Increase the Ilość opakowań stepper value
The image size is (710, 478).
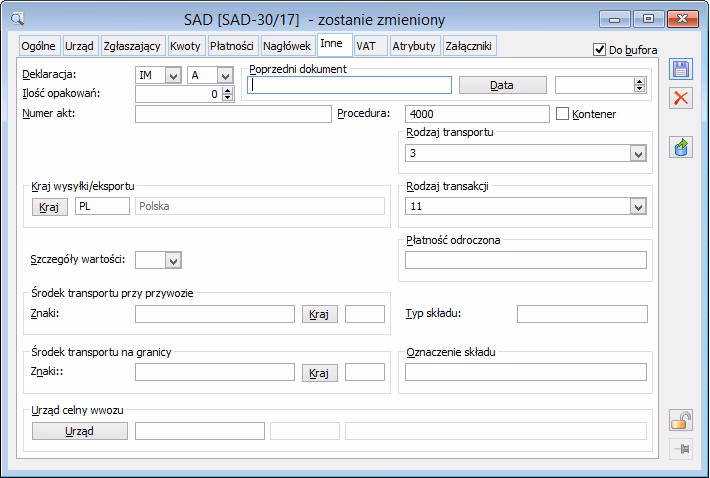227,90
